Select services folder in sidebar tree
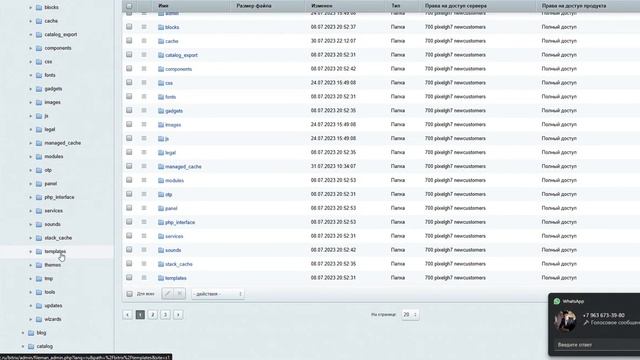This screenshot has width=640, height=360. [53, 211]
